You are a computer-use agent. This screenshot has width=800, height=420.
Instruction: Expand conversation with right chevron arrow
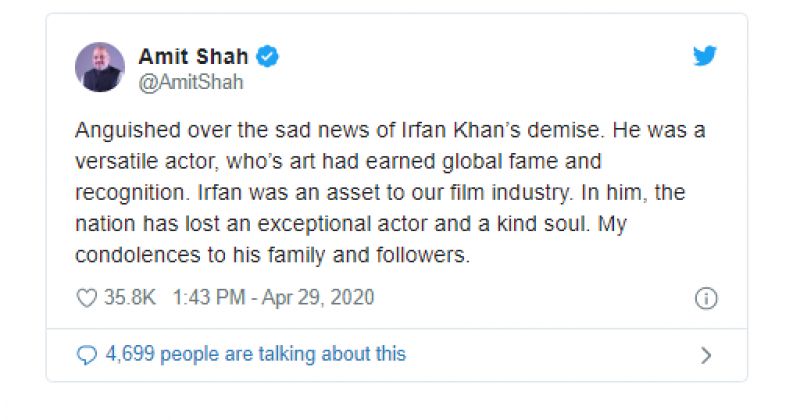[706, 354]
